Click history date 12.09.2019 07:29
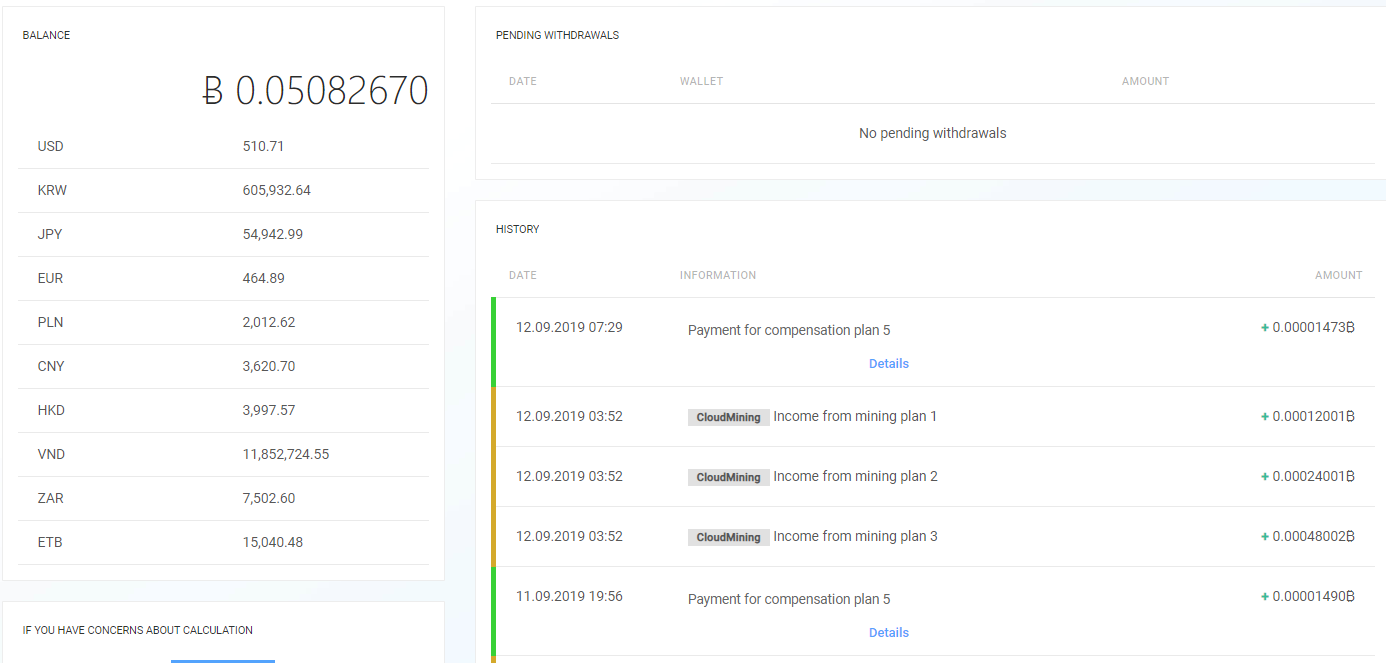The height and width of the screenshot is (663, 1386). pos(569,327)
